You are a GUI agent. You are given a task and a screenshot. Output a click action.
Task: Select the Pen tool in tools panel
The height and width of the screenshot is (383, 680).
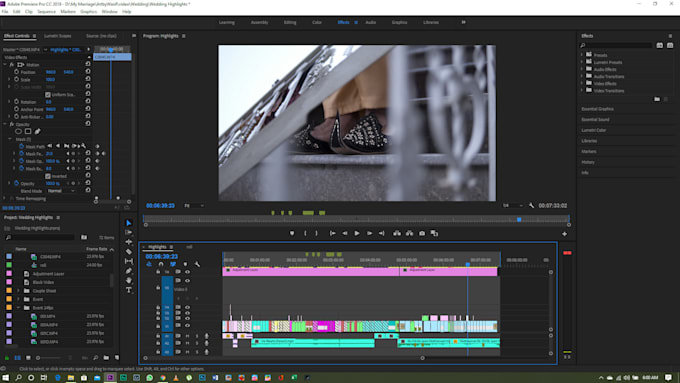(x=129, y=271)
